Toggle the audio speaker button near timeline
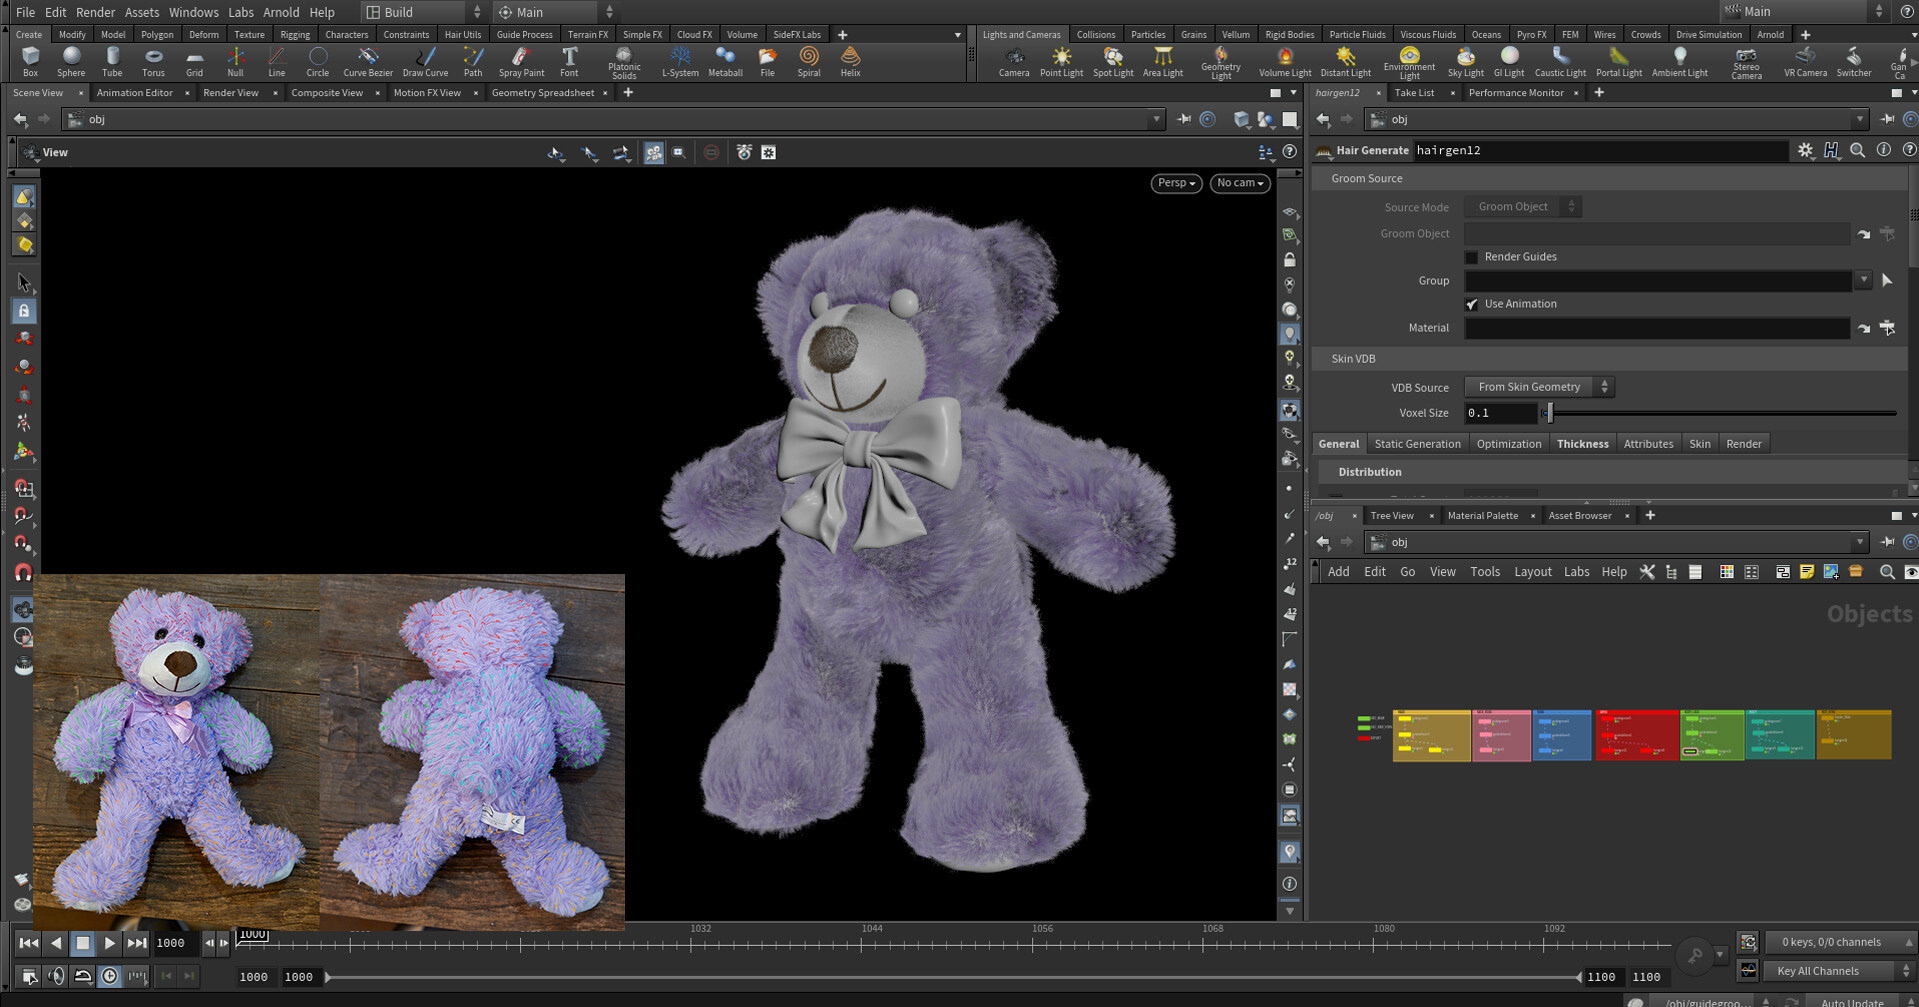The image size is (1919, 1007). [x=56, y=976]
